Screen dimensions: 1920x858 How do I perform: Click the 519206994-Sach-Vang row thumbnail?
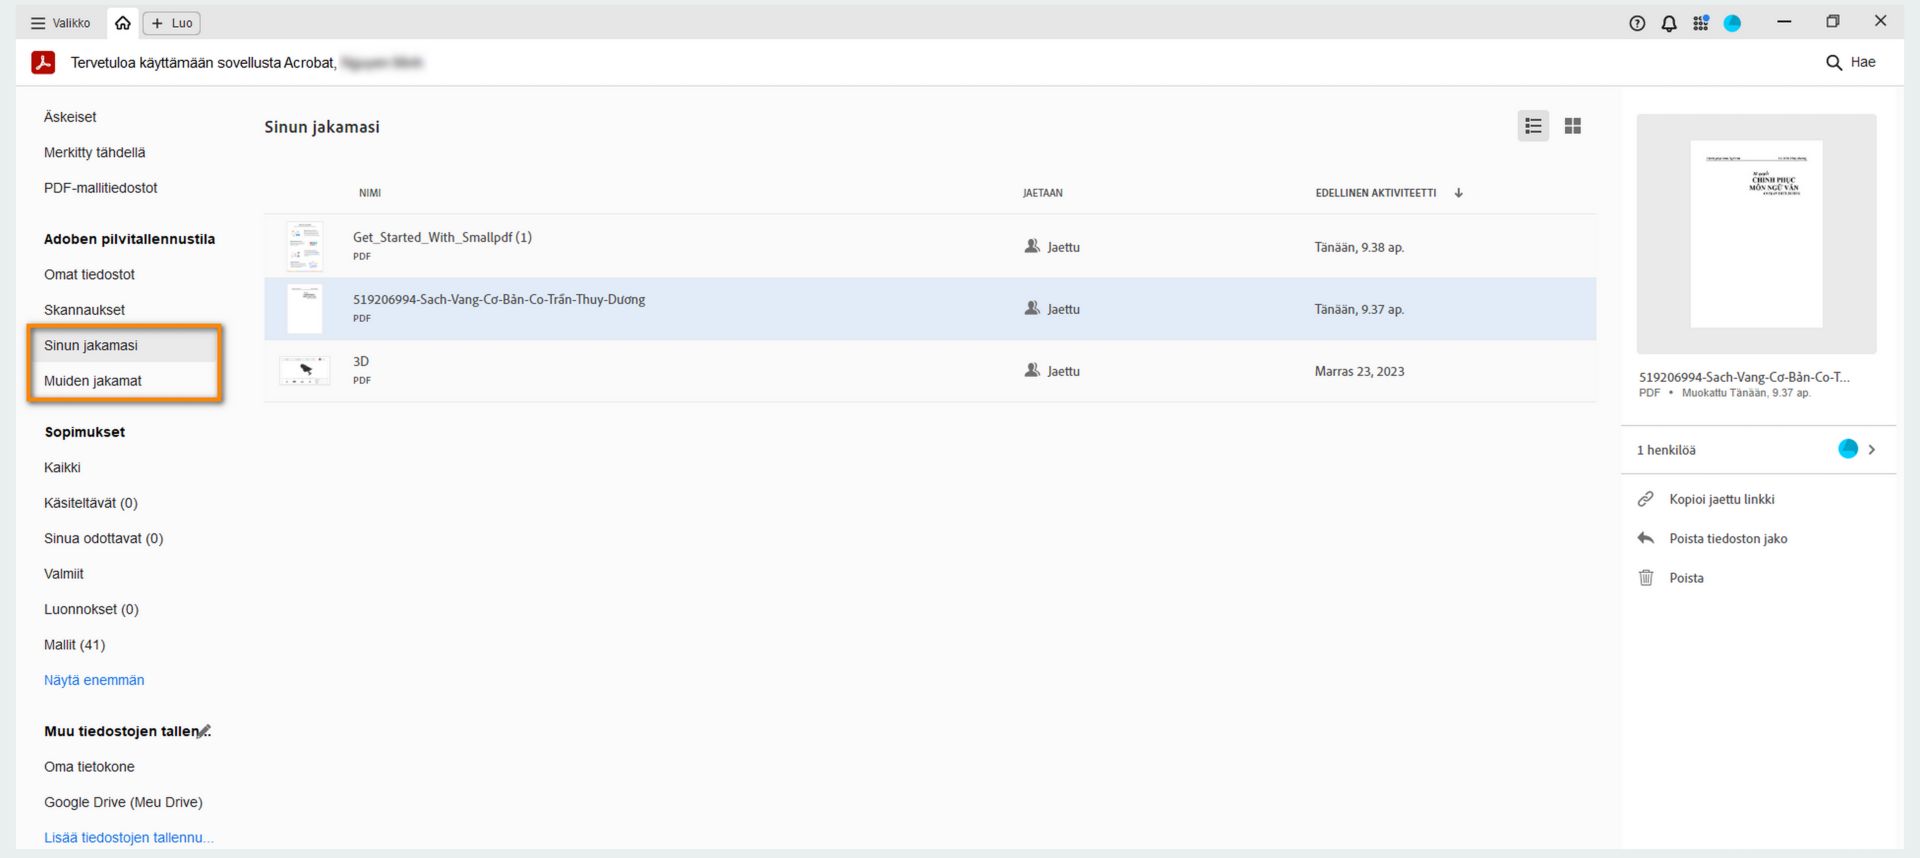point(305,309)
